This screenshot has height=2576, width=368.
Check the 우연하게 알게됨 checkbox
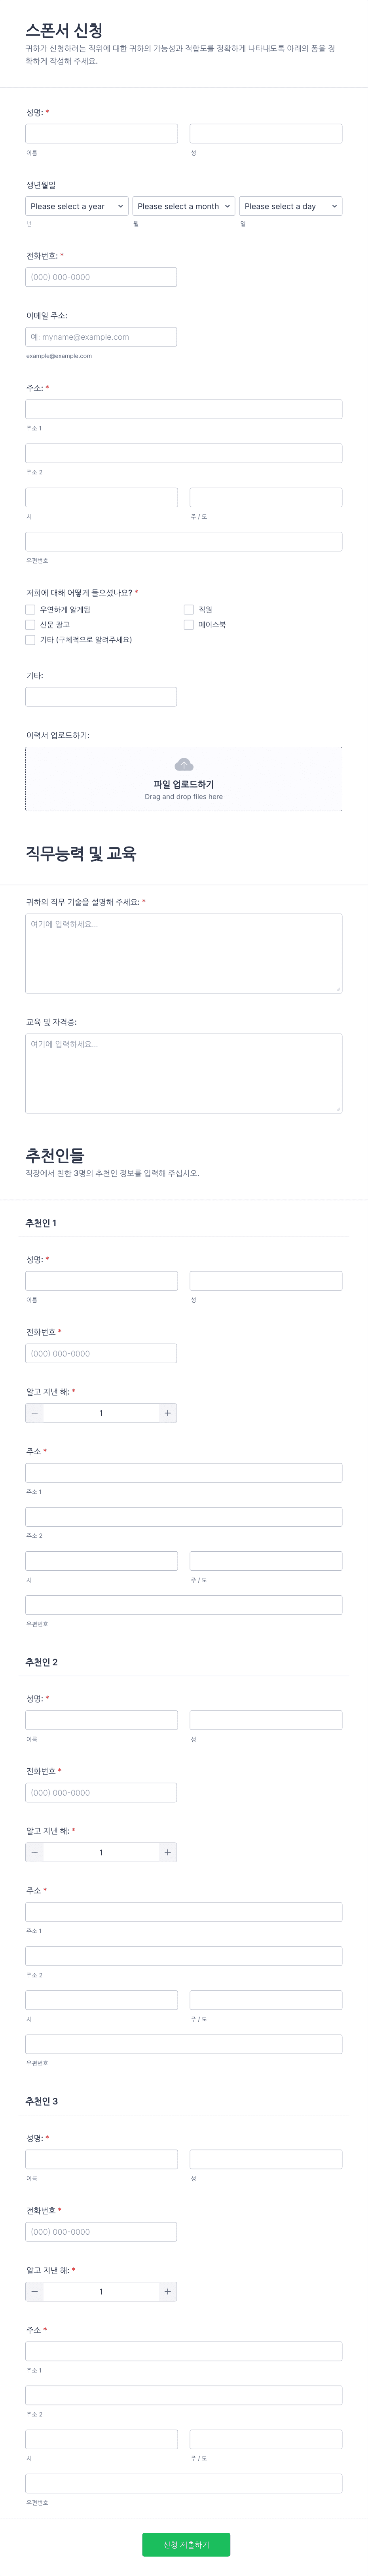click(30, 609)
